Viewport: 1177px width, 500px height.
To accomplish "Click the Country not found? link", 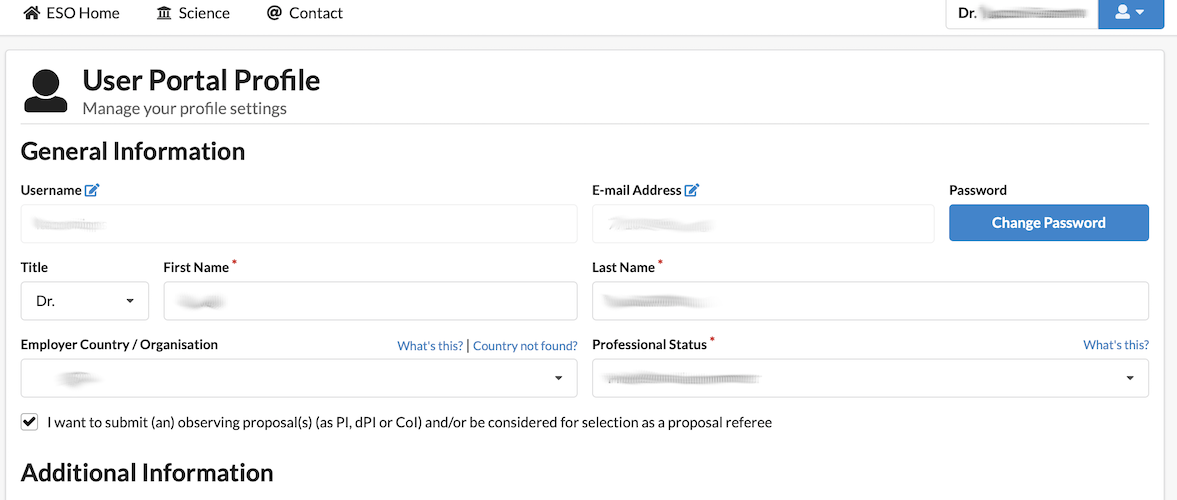I will 525,346.
